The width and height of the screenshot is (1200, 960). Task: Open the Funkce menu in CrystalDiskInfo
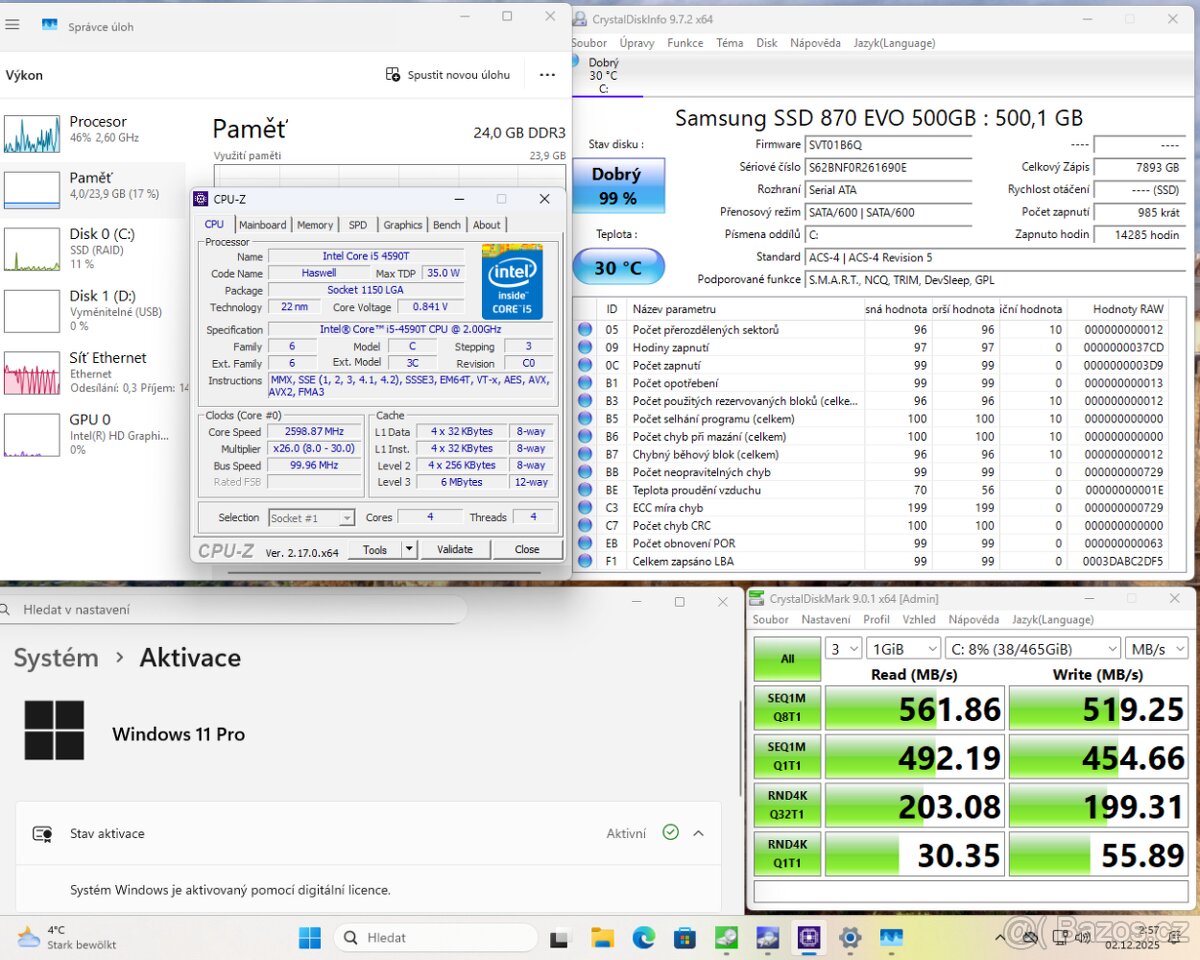(685, 43)
